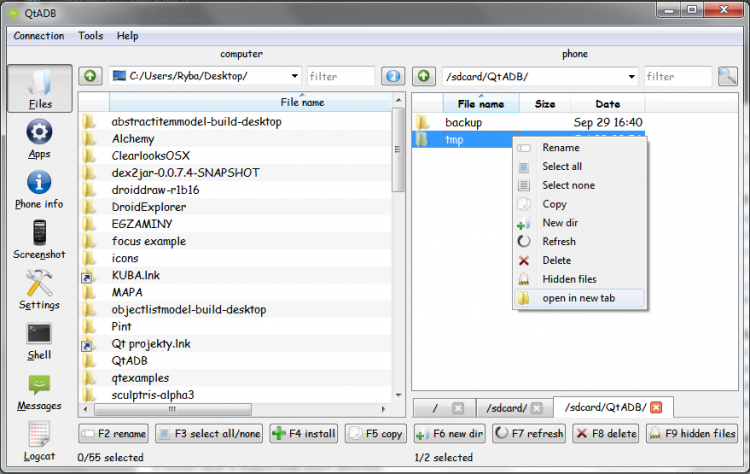Click the magnifier search icon on phone pane
750x474 pixels.
click(728, 76)
